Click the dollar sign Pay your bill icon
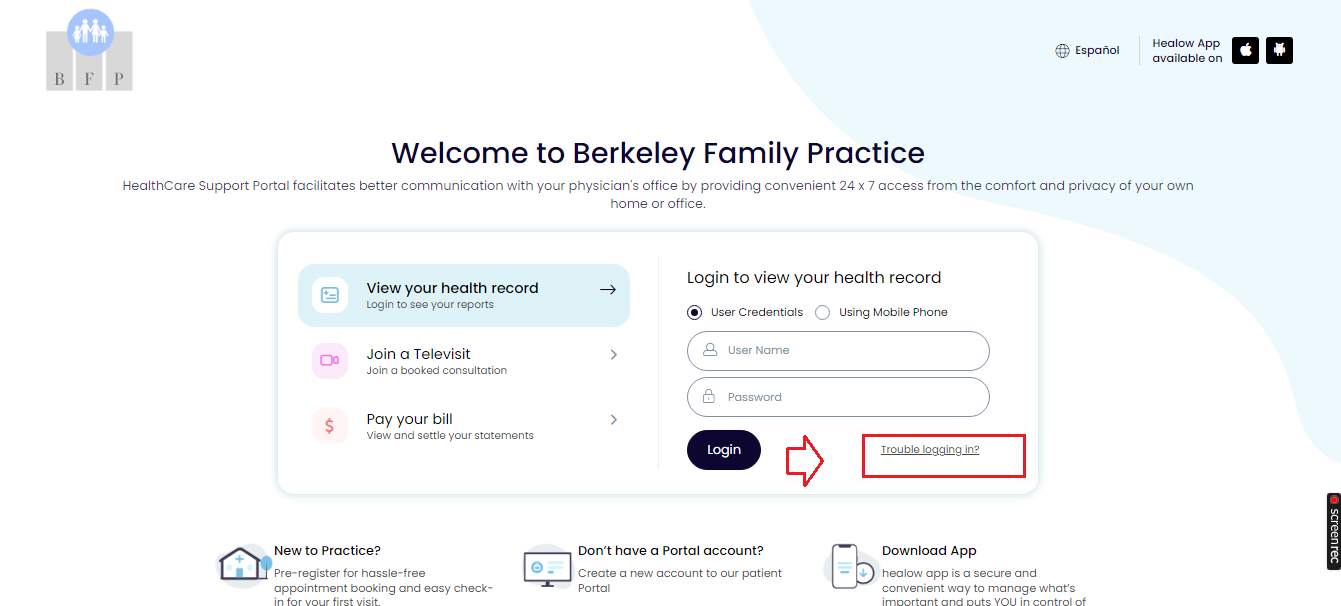The height and width of the screenshot is (606, 1341). pyautogui.click(x=329, y=425)
